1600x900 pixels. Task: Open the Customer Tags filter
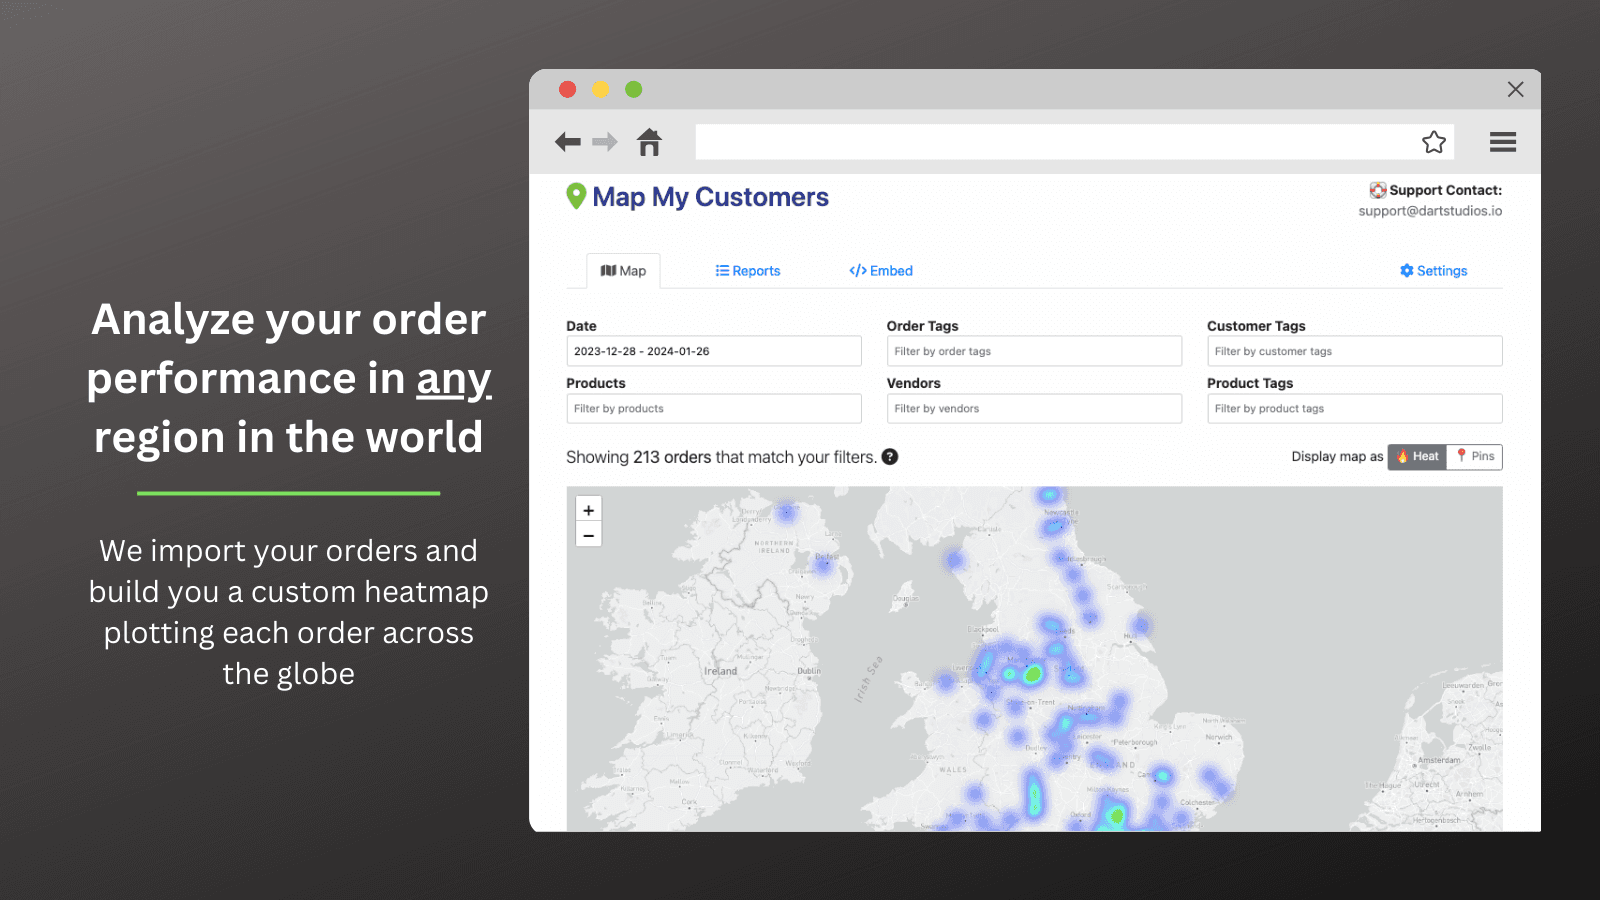[x=1354, y=351]
